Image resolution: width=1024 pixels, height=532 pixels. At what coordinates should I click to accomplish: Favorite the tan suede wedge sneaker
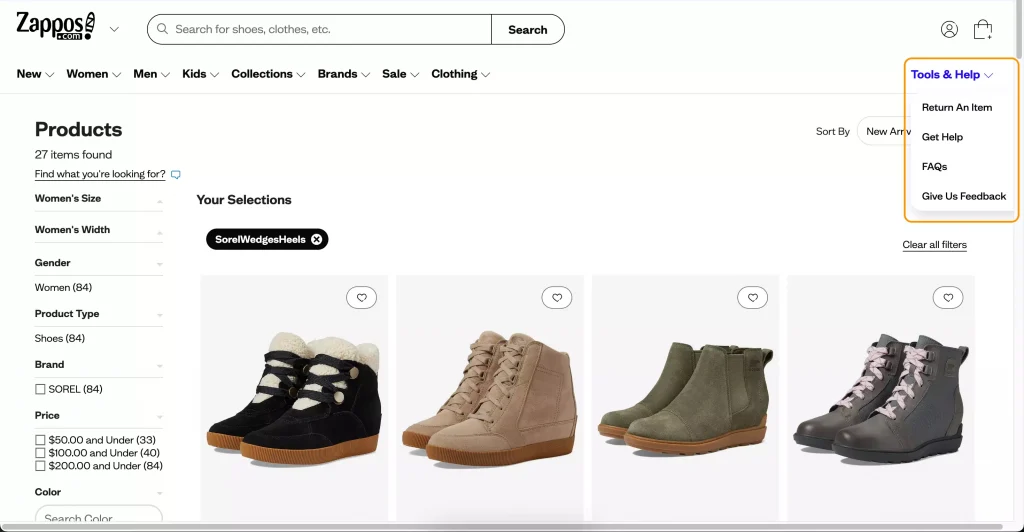tap(557, 298)
